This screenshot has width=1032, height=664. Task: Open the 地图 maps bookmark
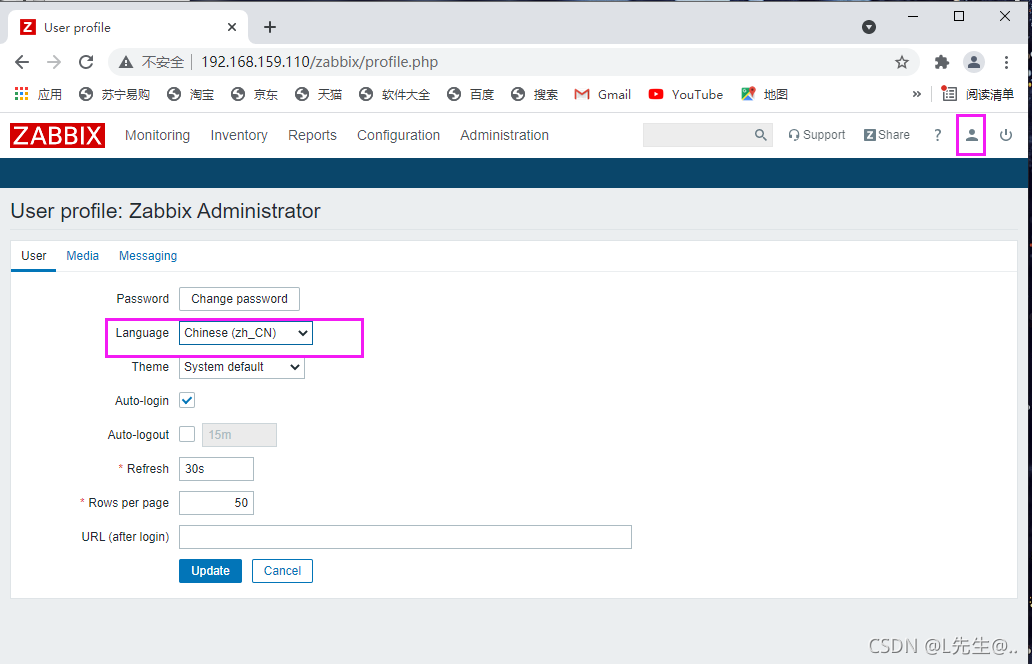pos(764,94)
